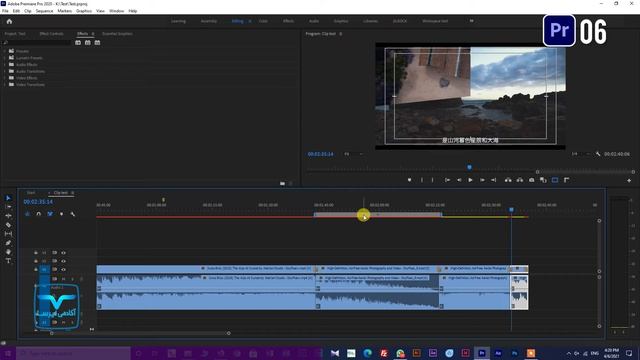Screen dimensions: 640x360
Task: Solo the first audio track
Action: tap(73, 279)
